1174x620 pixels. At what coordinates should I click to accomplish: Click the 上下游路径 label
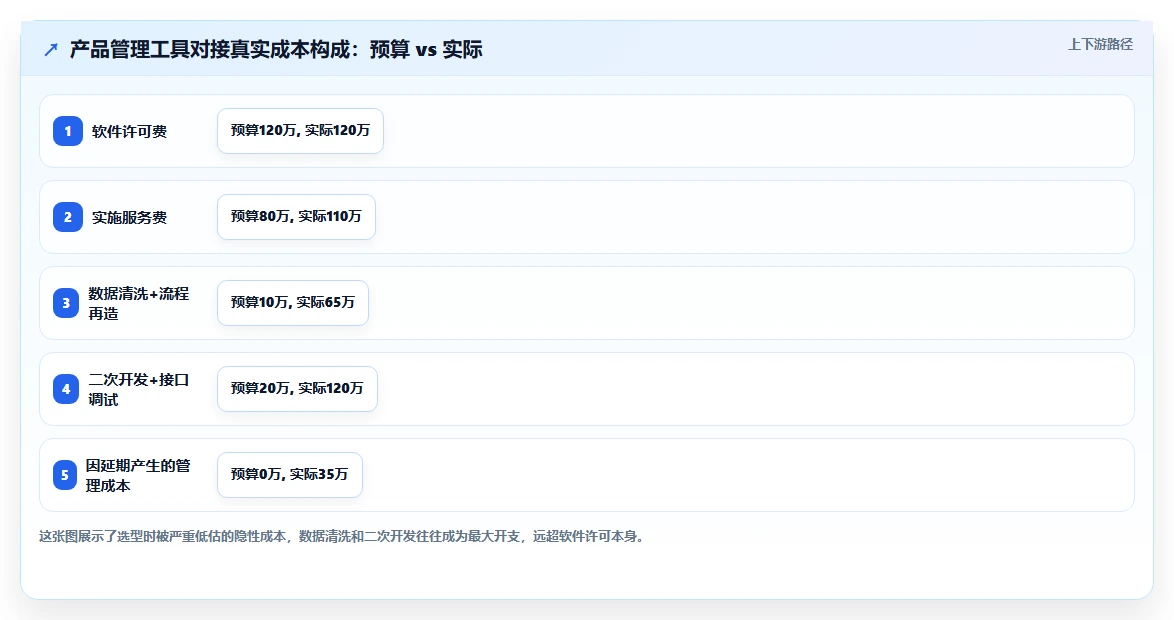1100,45
